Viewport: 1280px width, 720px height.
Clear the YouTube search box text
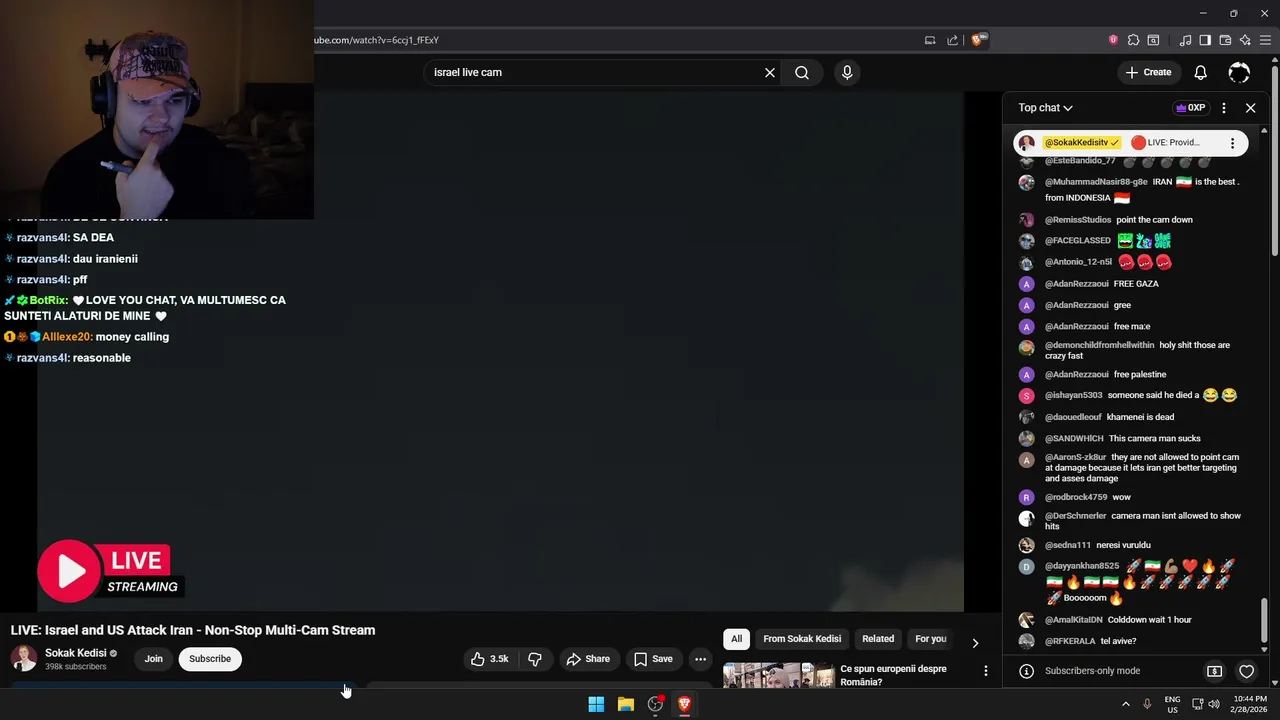pyautogui.click(x=770, y=72)
